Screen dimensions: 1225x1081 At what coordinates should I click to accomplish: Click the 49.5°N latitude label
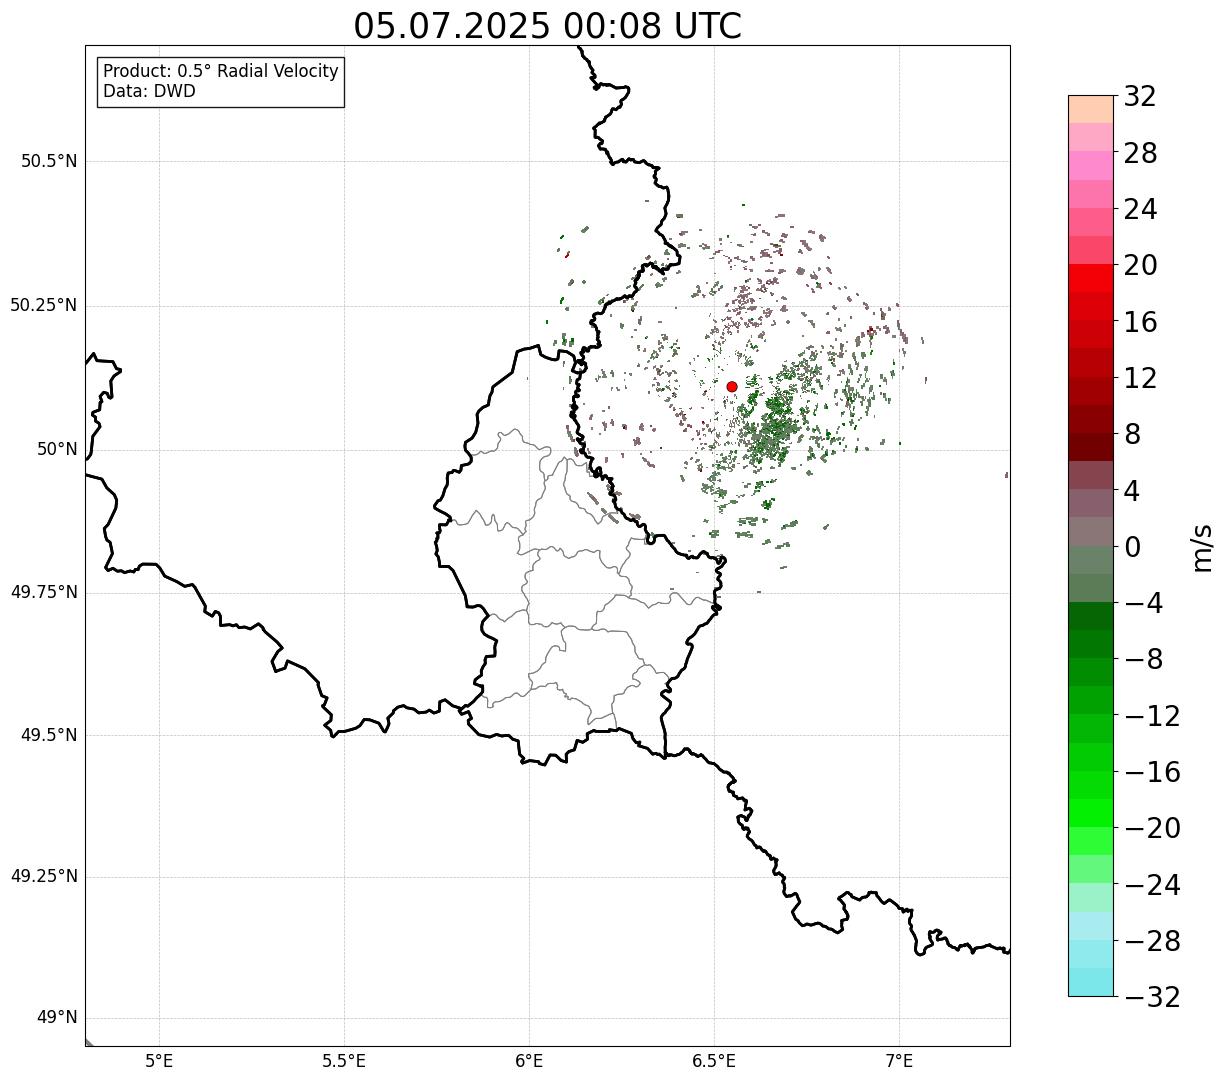[x=49, y=735]
